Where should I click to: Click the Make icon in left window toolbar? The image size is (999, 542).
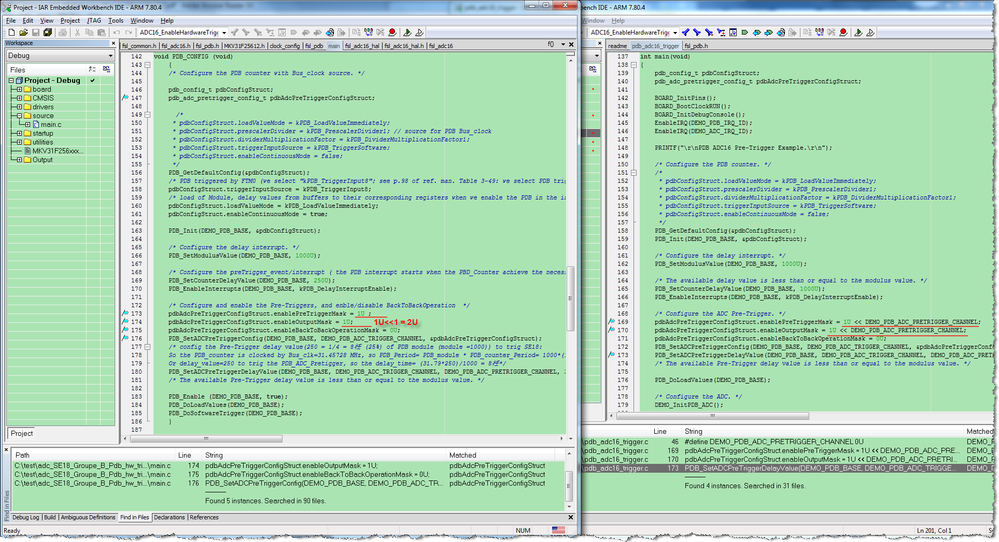click(368, 32)
